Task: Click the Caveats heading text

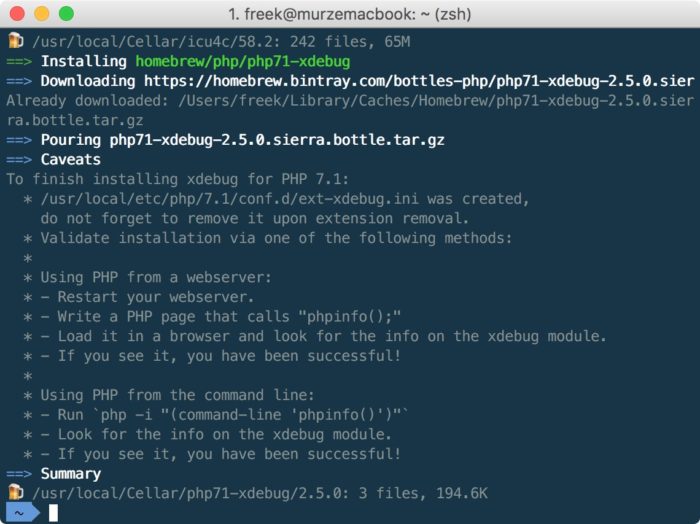Action: pos(71,159)
